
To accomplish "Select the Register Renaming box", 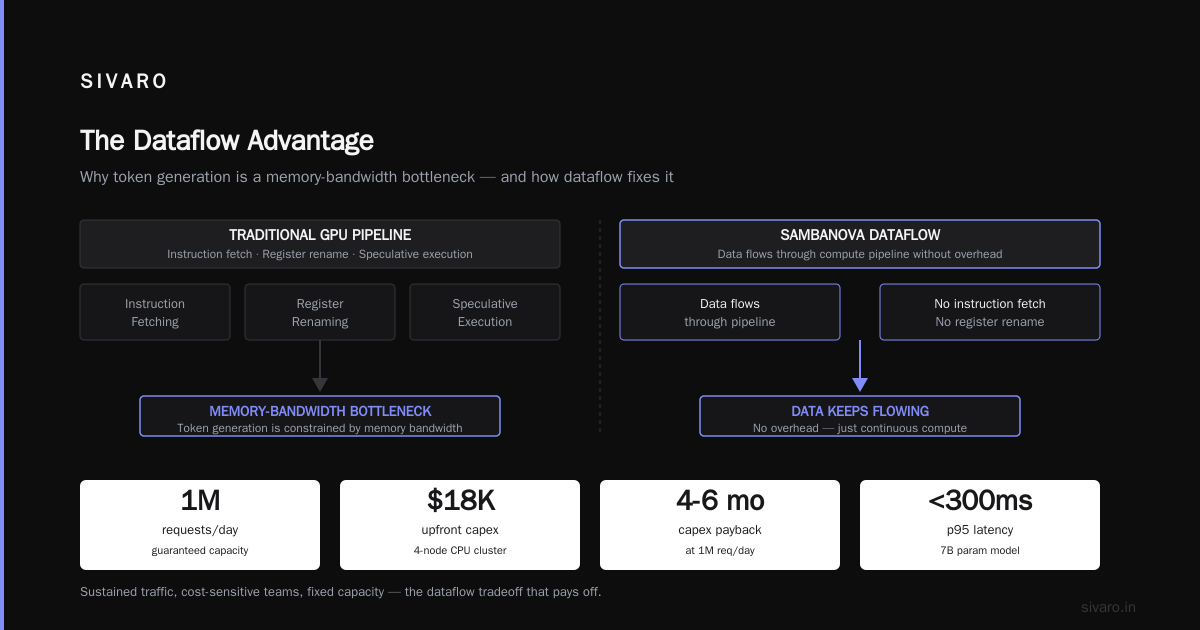I will pos(320,312).
